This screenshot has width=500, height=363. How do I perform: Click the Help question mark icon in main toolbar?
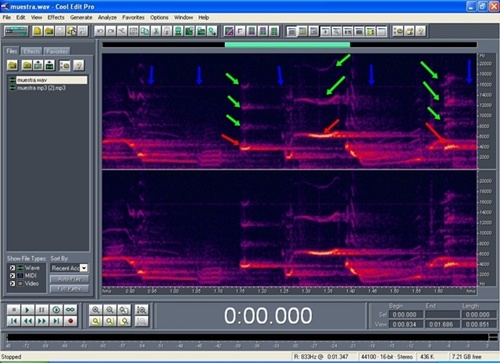421,31
